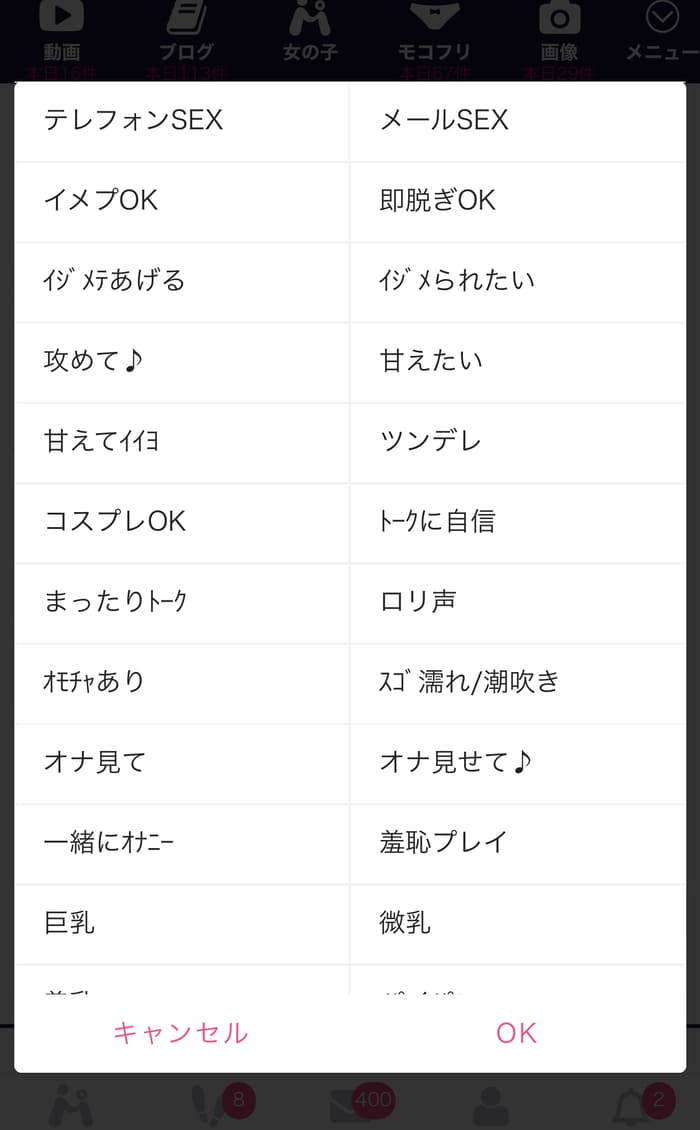This screenshot has width=700, height=1130.
Task: Select the イメプOK option
Action: click(182, 200)
